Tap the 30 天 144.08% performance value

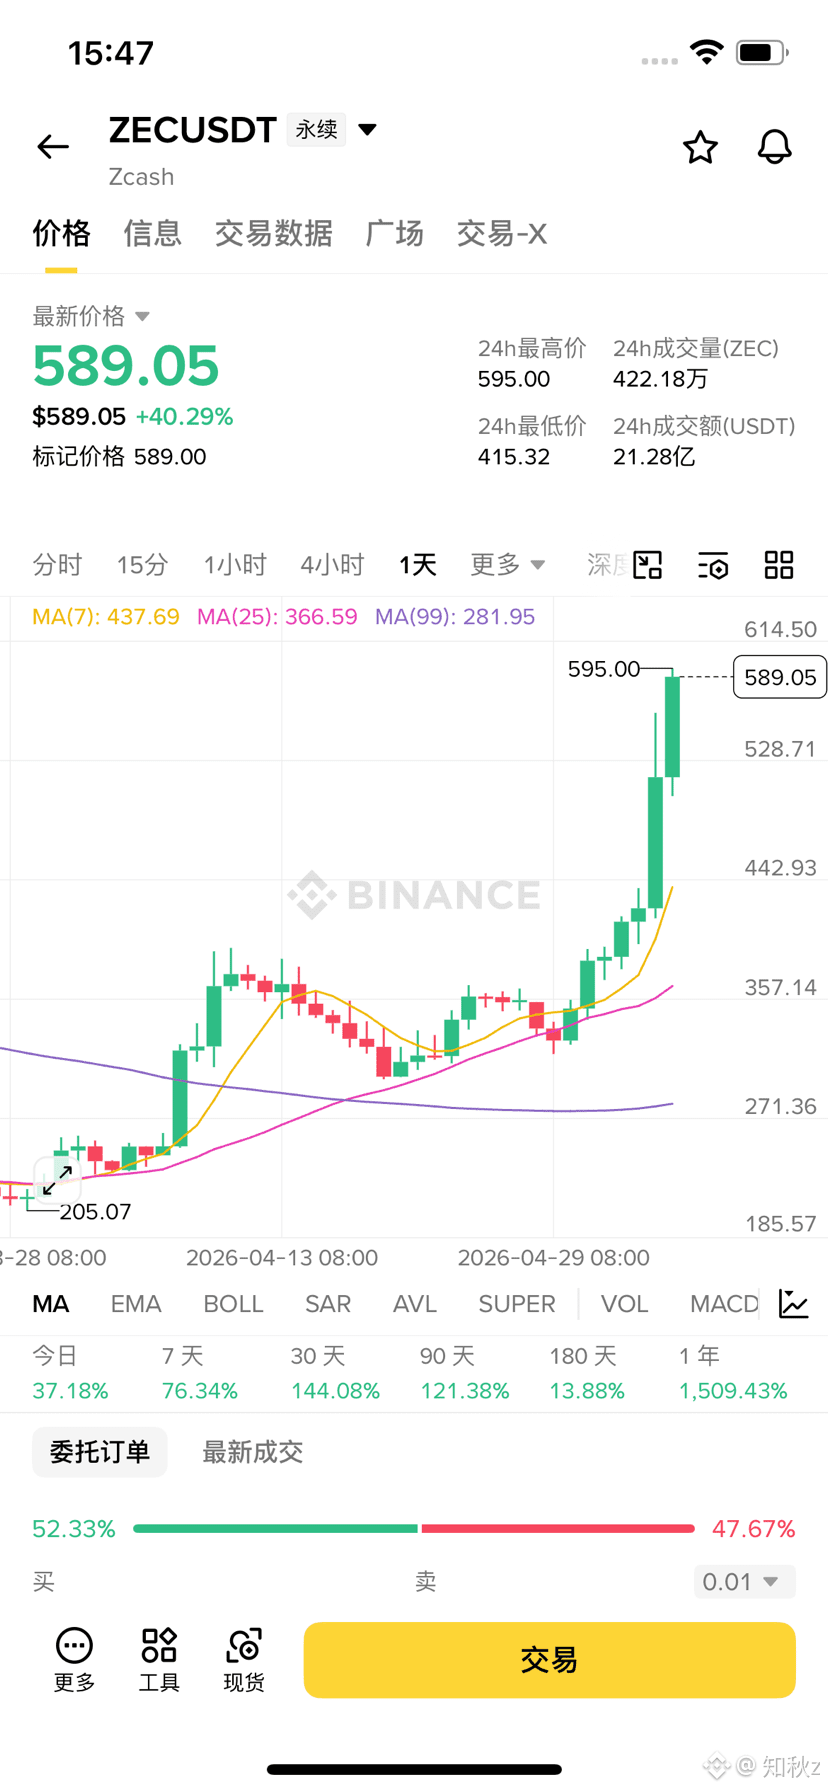pos(335,1391)
